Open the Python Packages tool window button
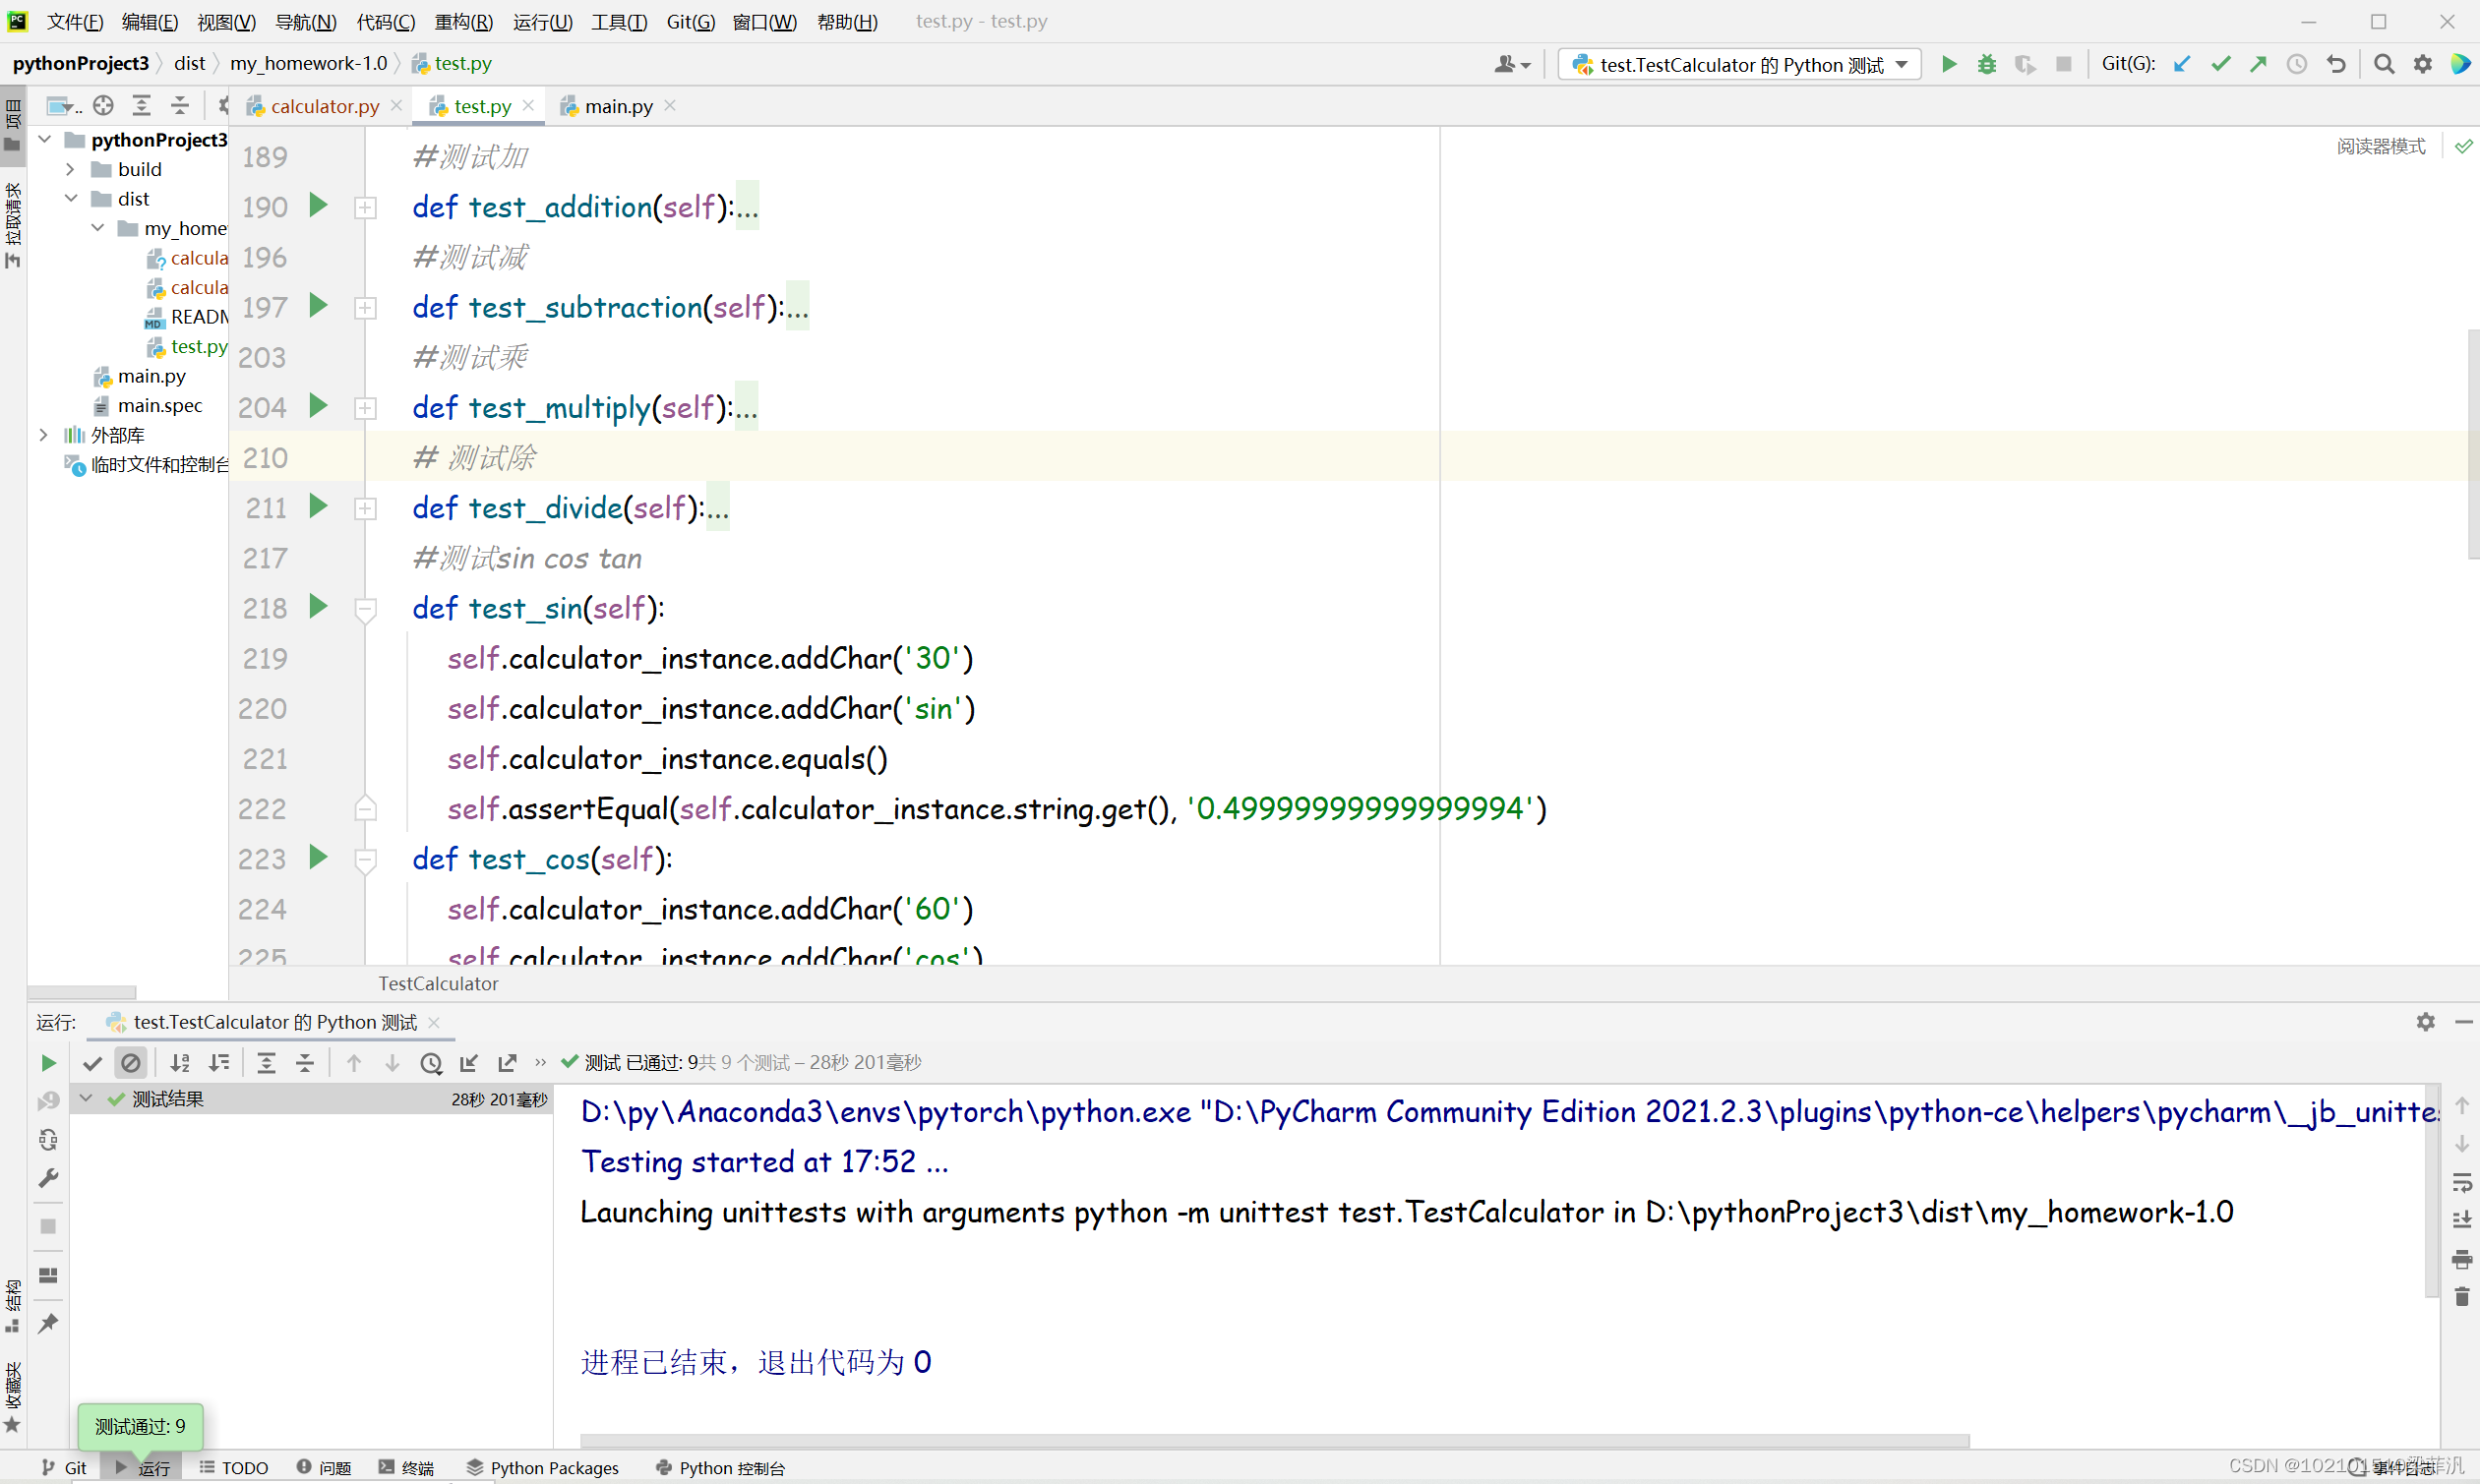The image size is (2480, 1484). point(543,1467)
